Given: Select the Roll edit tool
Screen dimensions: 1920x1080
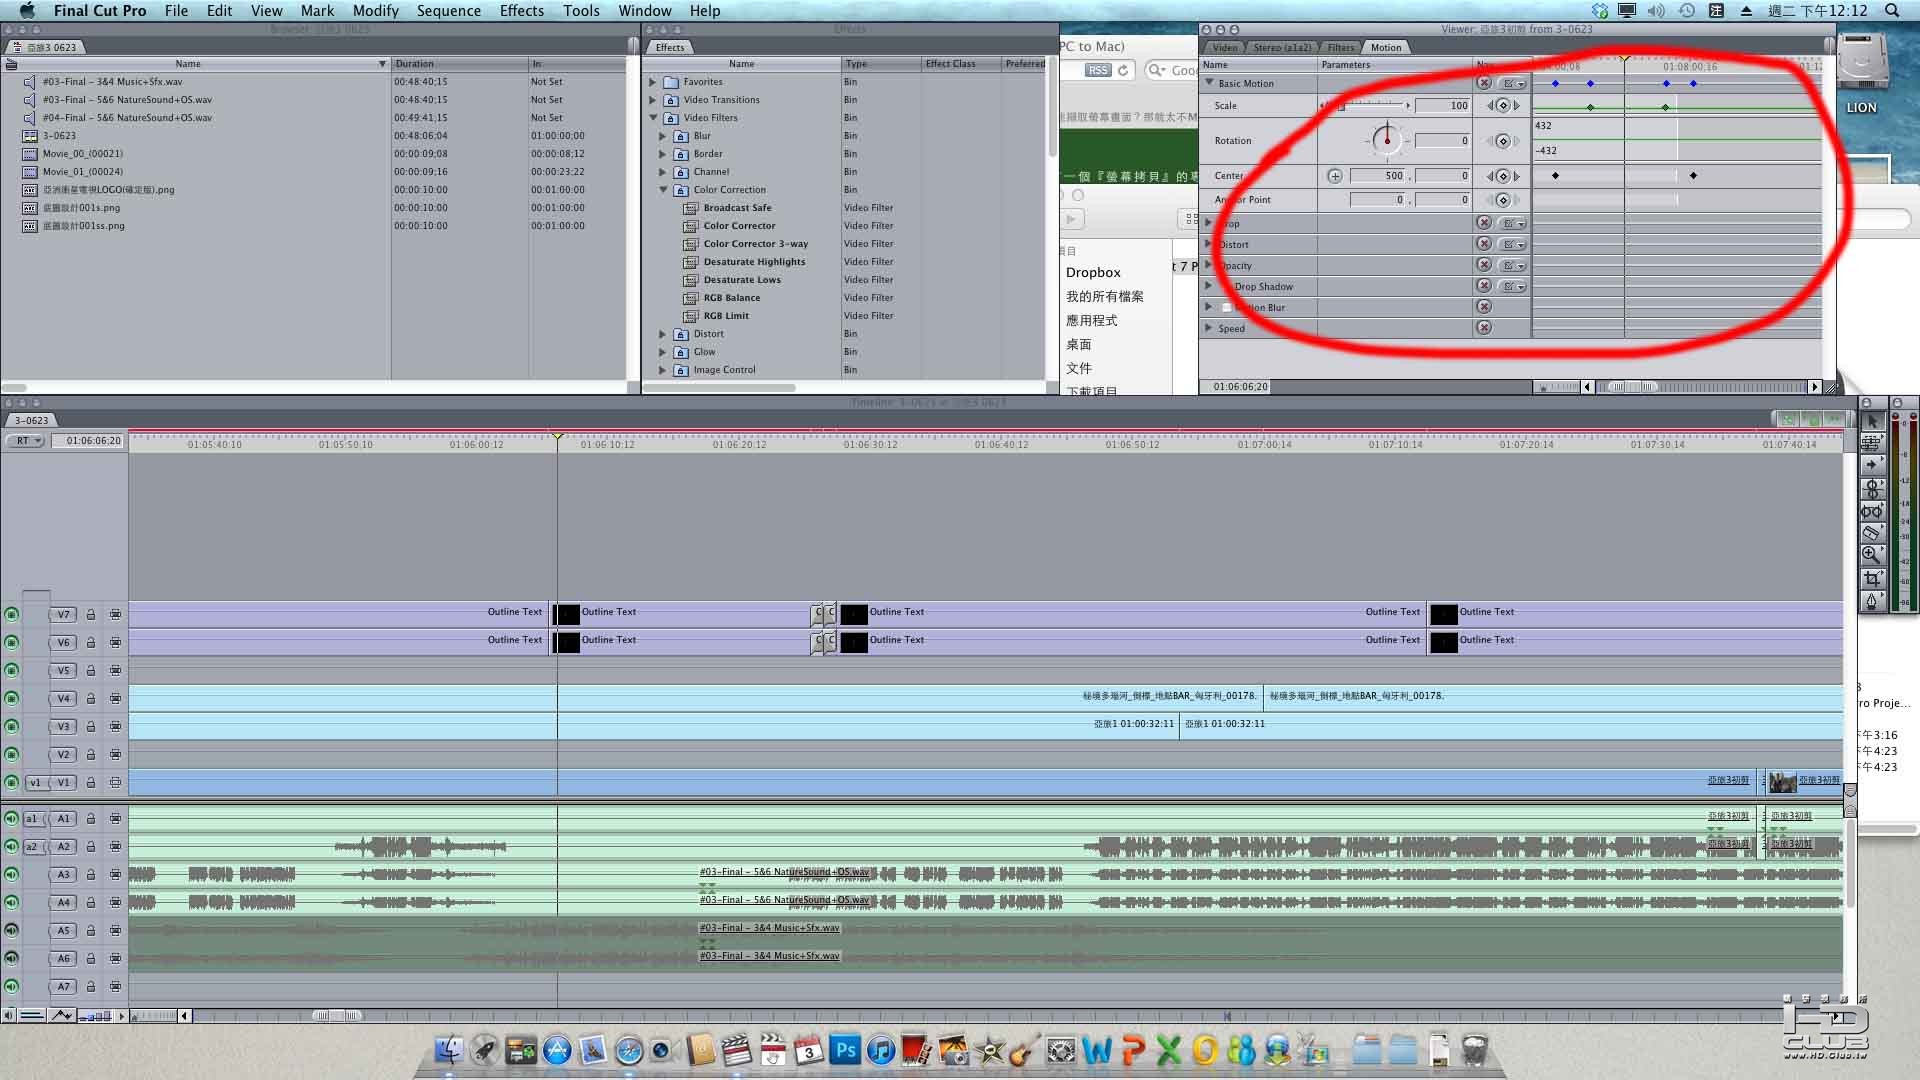Looking at the screenshot, I should [1872, 488].
